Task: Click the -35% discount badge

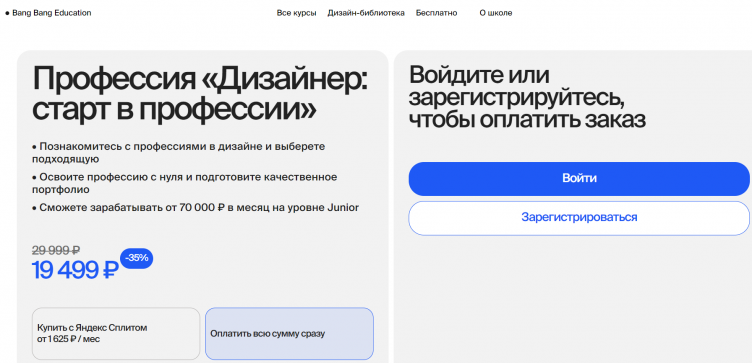Action: click(x=137, y=258)
